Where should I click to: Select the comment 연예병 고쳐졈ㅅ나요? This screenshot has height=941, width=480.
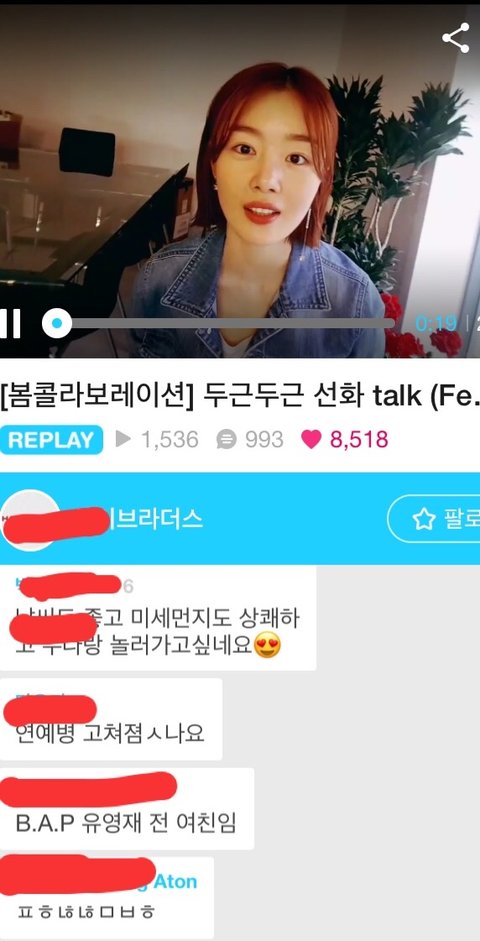pos(111,719)
